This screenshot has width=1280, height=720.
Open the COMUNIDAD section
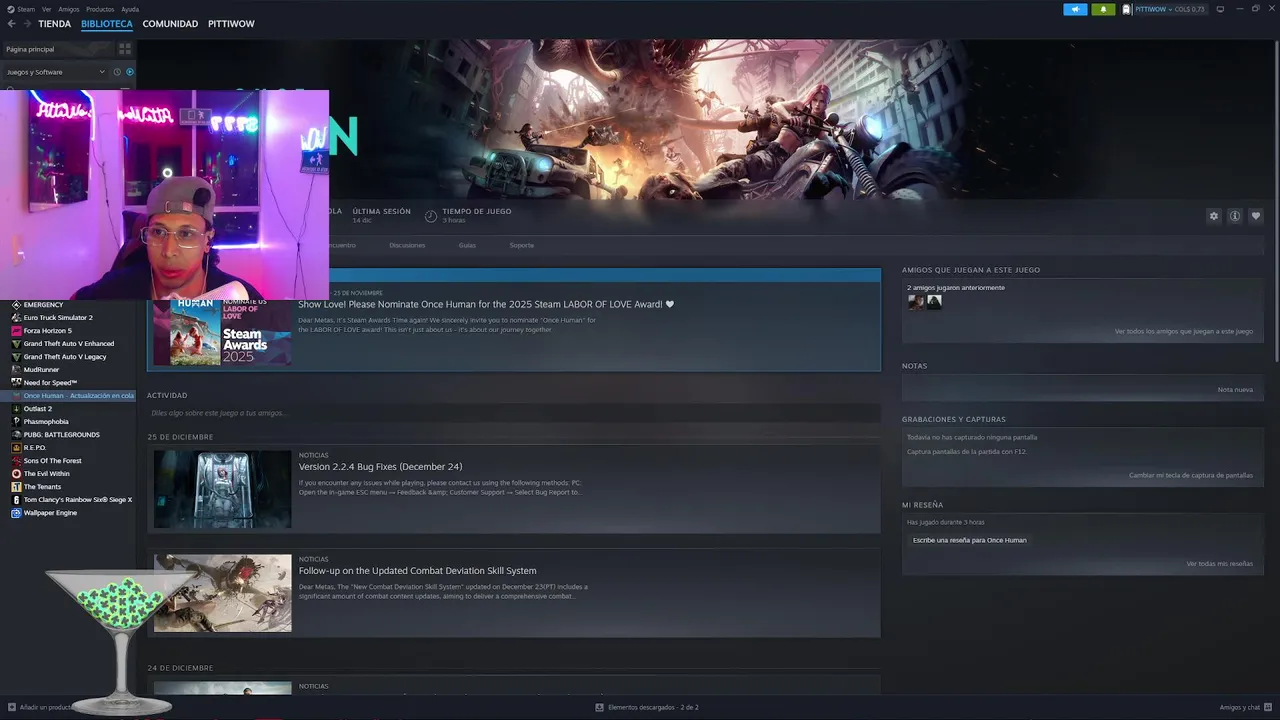tap(170, 24)
